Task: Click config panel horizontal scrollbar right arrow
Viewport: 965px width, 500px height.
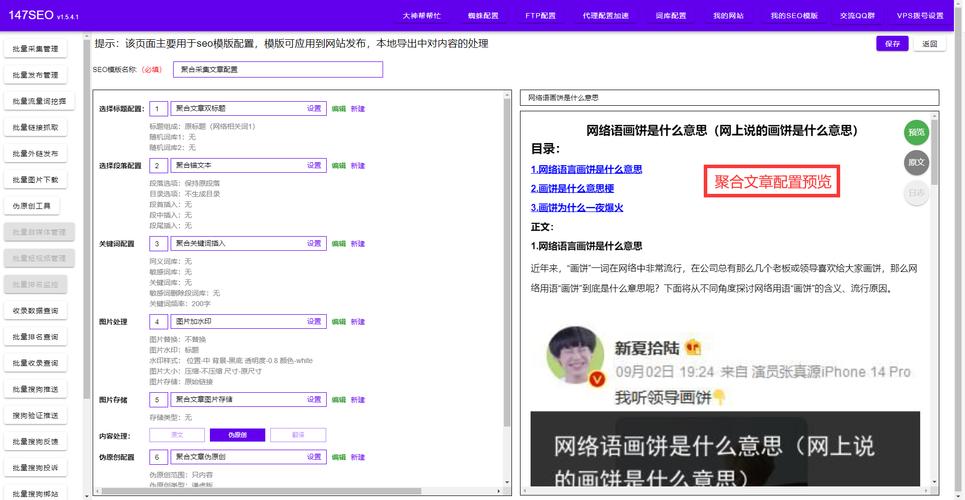Action: click(x=500, y=491)
